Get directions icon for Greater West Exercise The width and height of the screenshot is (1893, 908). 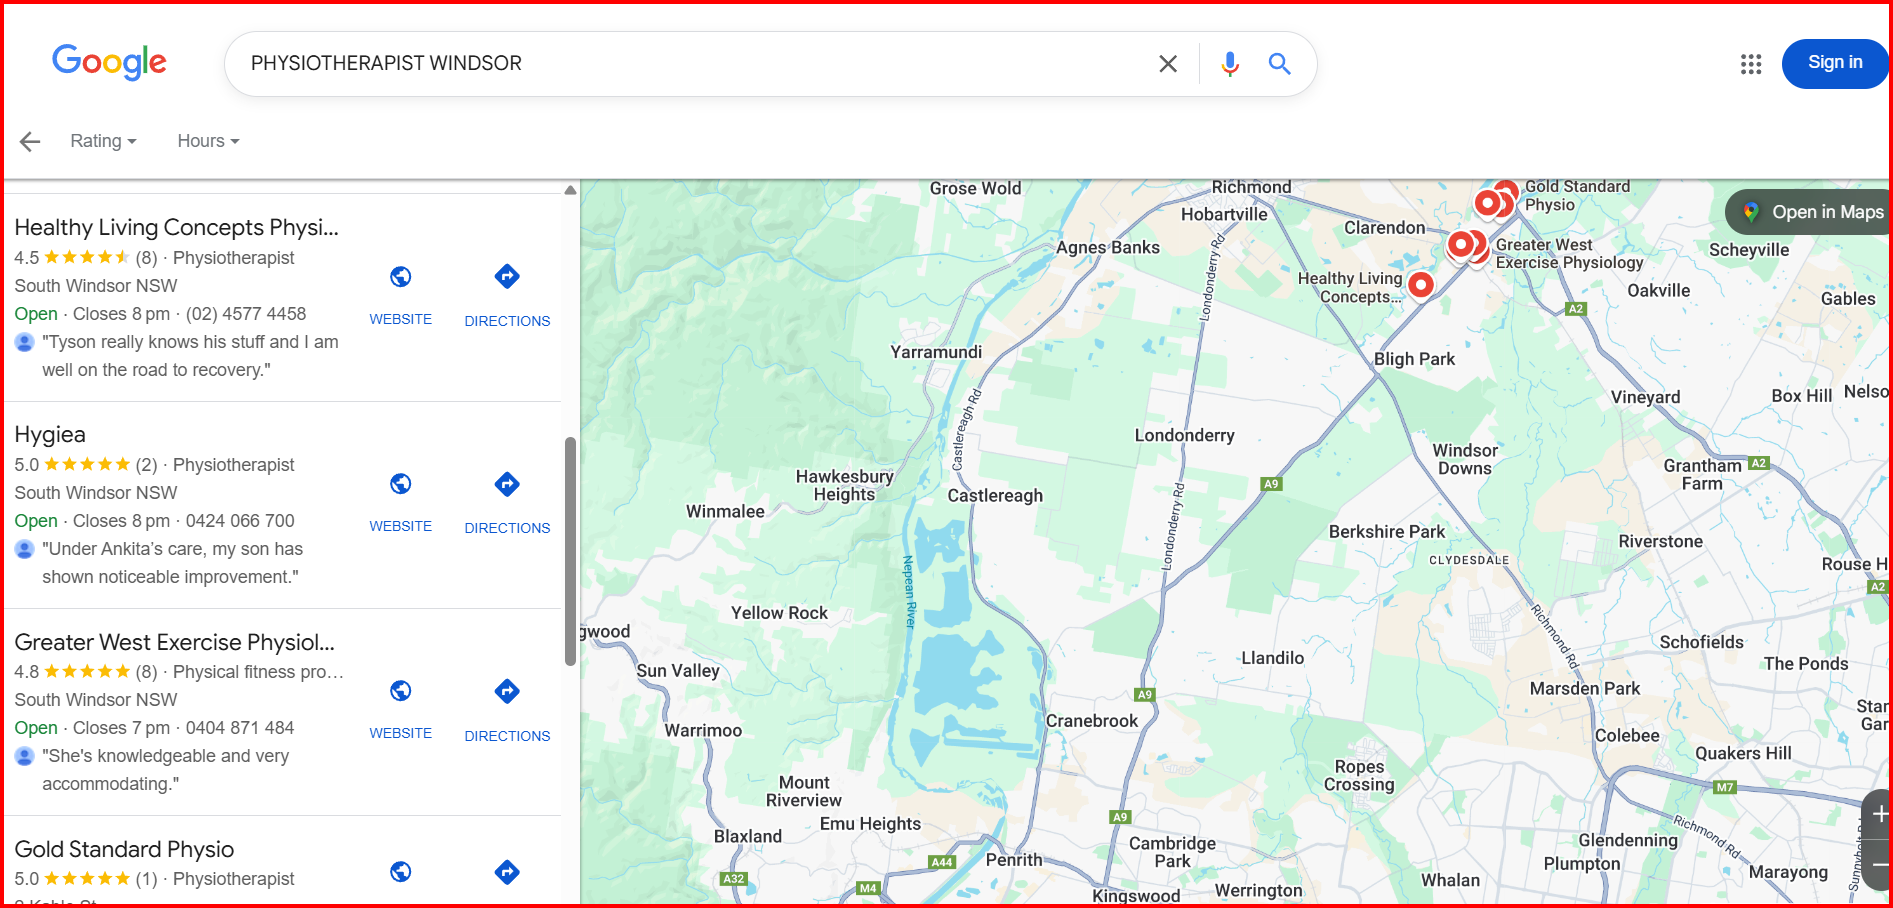point(507,691)
